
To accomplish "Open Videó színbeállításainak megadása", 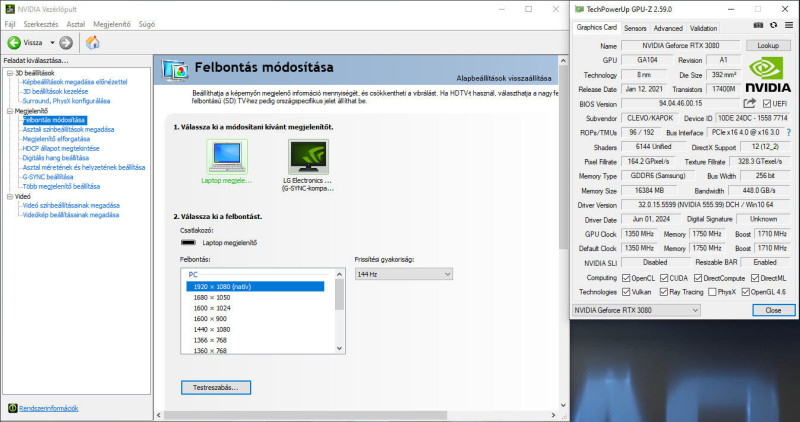I will pos(71,206).
